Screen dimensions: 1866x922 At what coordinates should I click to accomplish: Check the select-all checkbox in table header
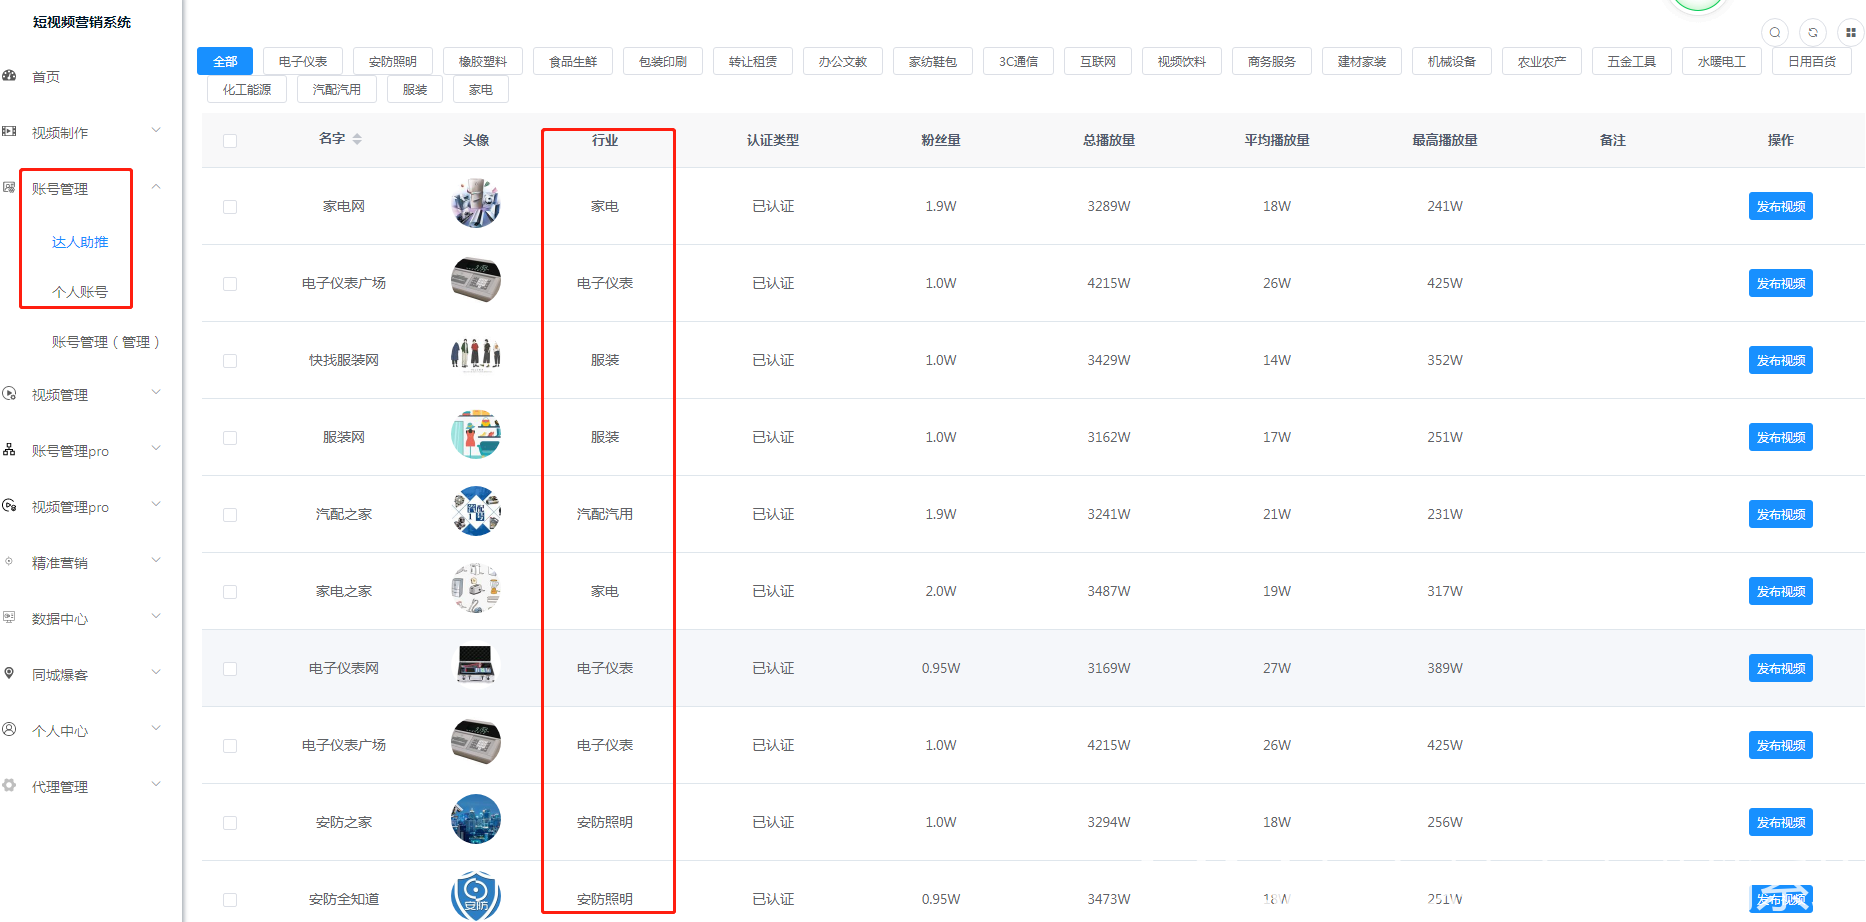click(x=229, y=141)
